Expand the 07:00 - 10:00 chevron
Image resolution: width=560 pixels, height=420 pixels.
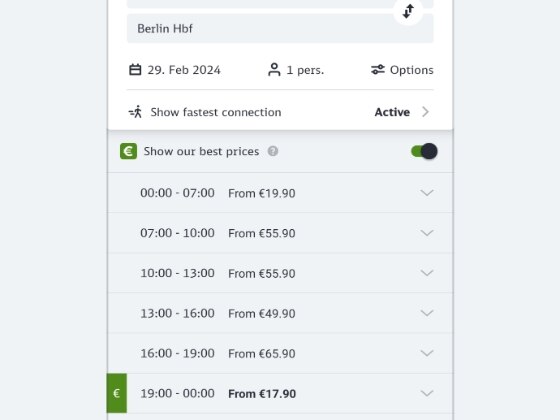[427, 233]
